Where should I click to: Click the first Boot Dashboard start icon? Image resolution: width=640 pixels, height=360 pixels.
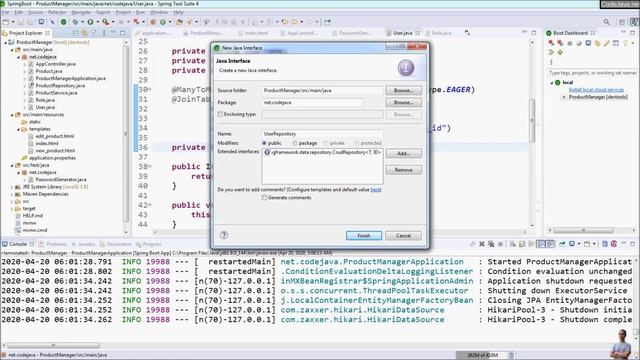(x=551, y=43)
